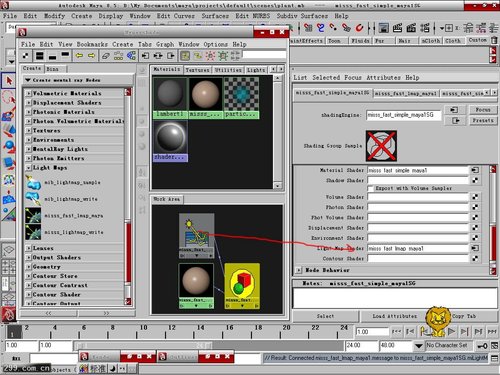Click Hypershade next graph yellow arrow
This screenshot has height=375, width=500.
click(91, 55)
